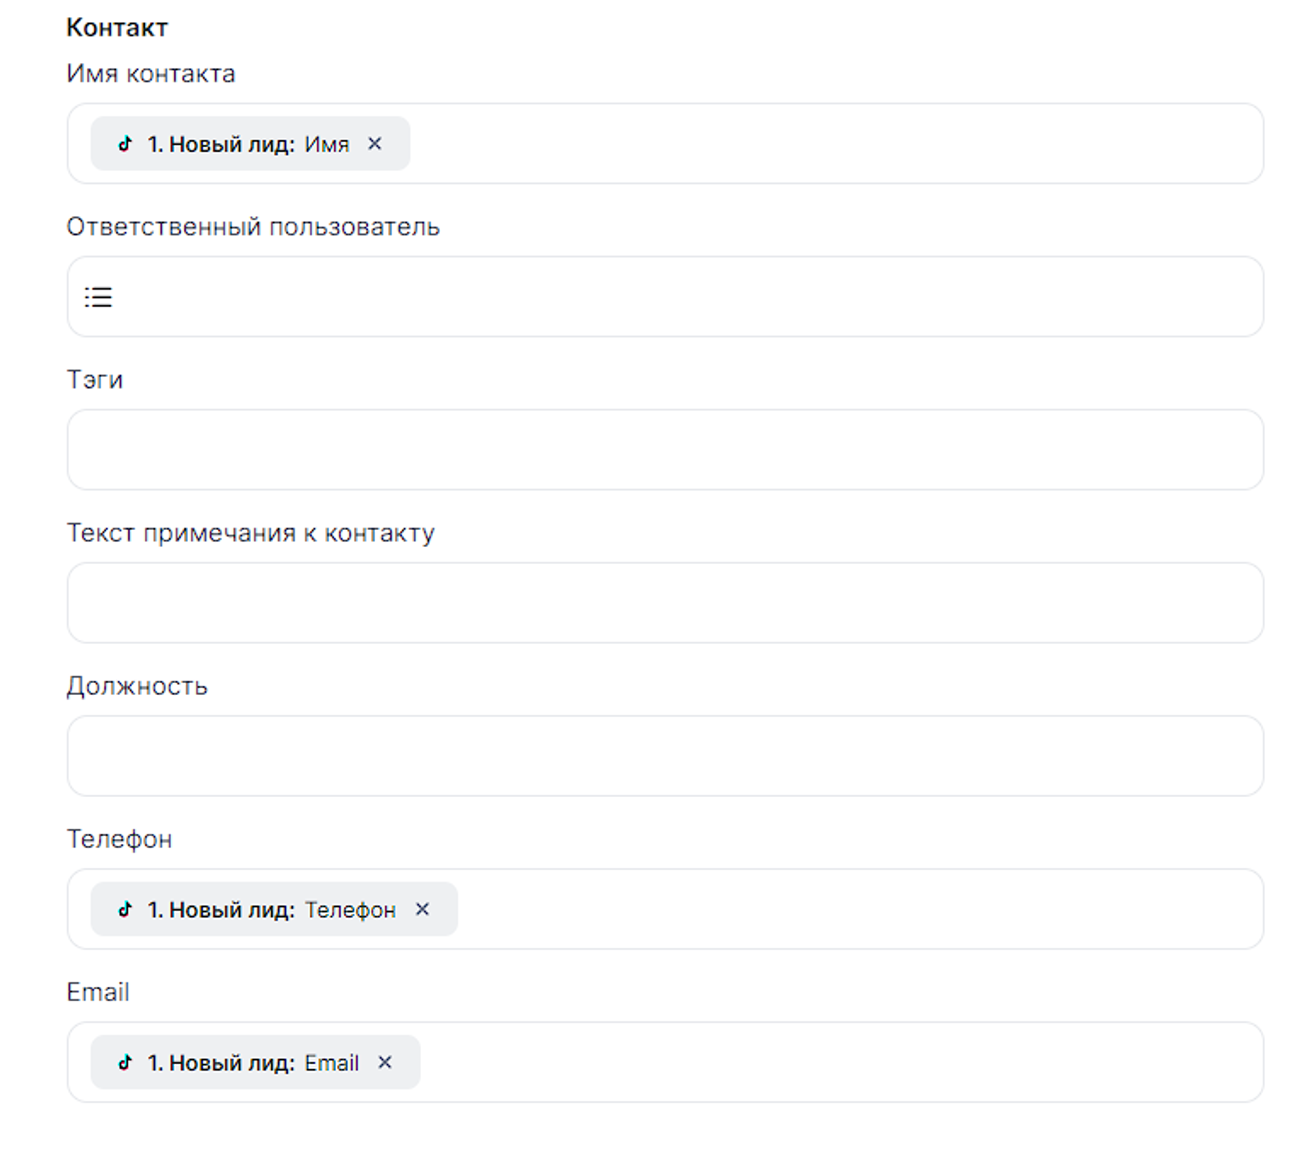Expand the Ответственный пользователь selector field

680,297
